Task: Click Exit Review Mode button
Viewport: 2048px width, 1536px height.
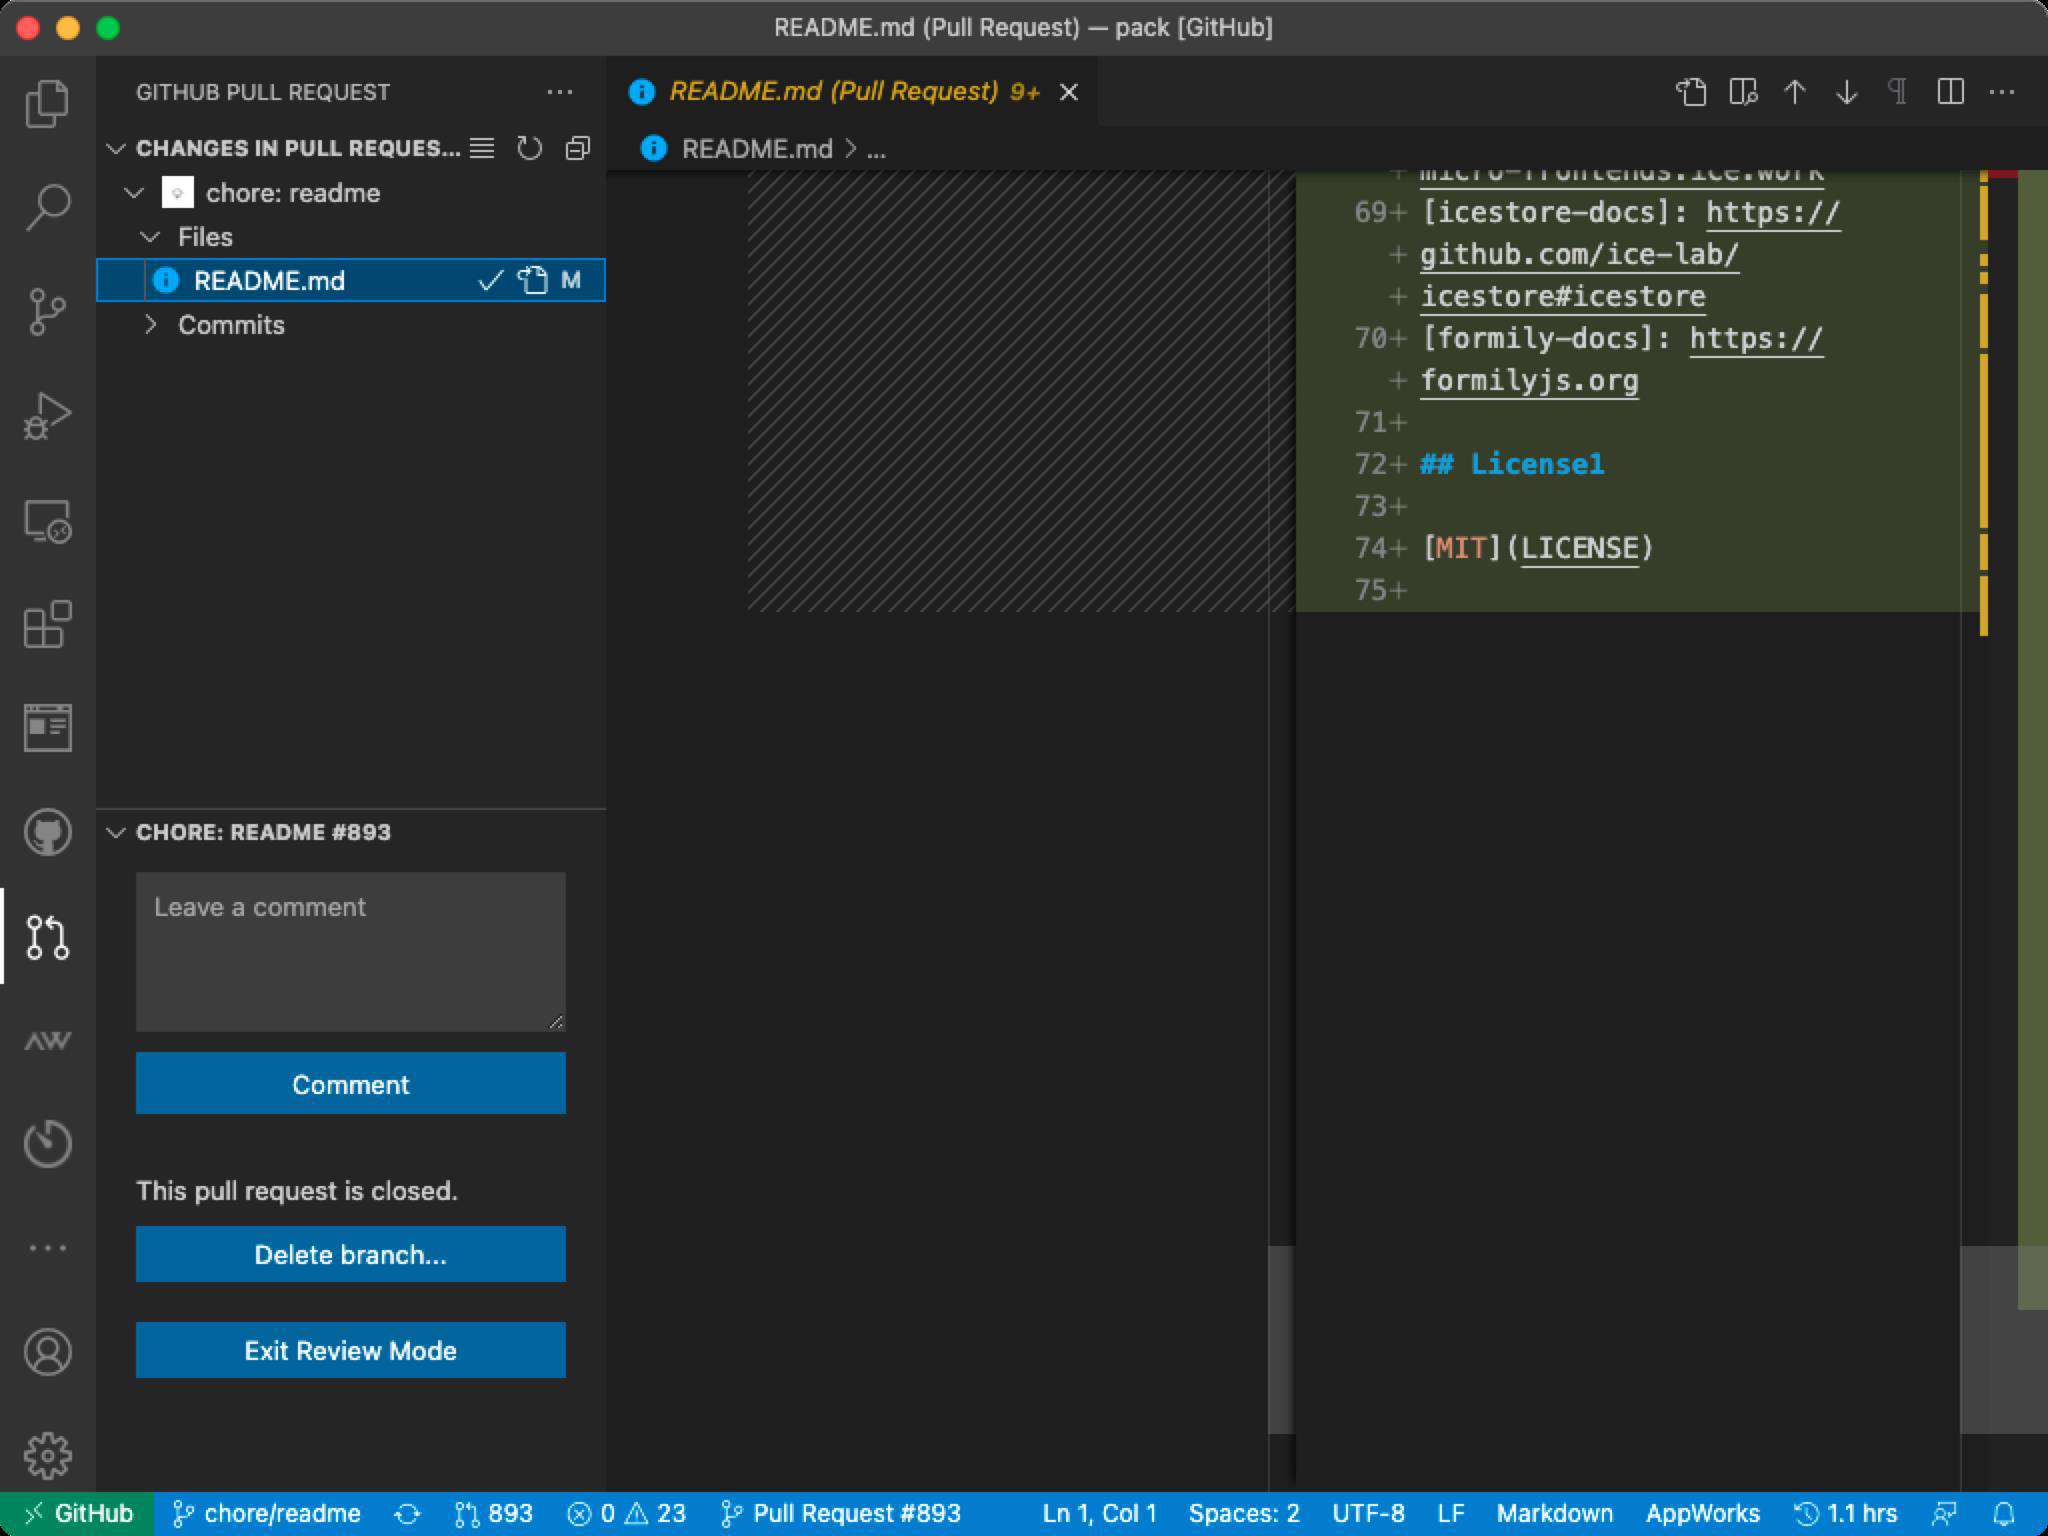Action: (350, 1350)
